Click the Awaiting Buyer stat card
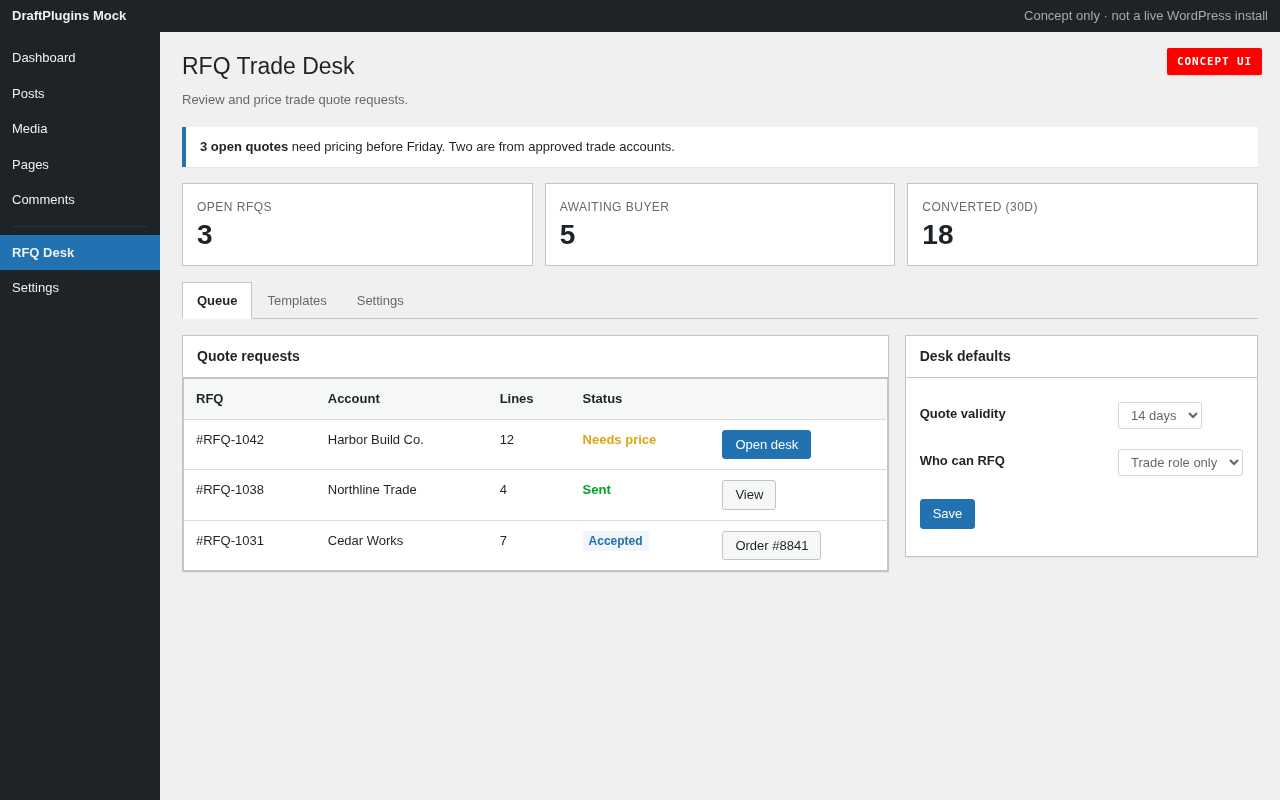Viewport: 1280px width, 800px height. [x=720, y=224]
